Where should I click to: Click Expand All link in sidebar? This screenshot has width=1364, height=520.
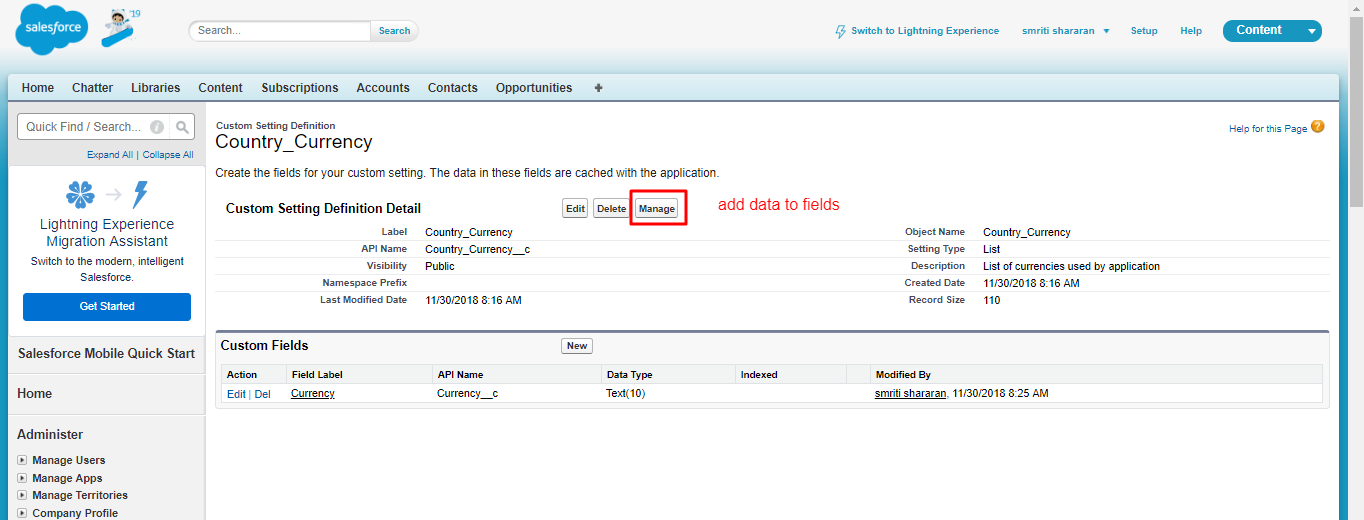pos(110,155)
